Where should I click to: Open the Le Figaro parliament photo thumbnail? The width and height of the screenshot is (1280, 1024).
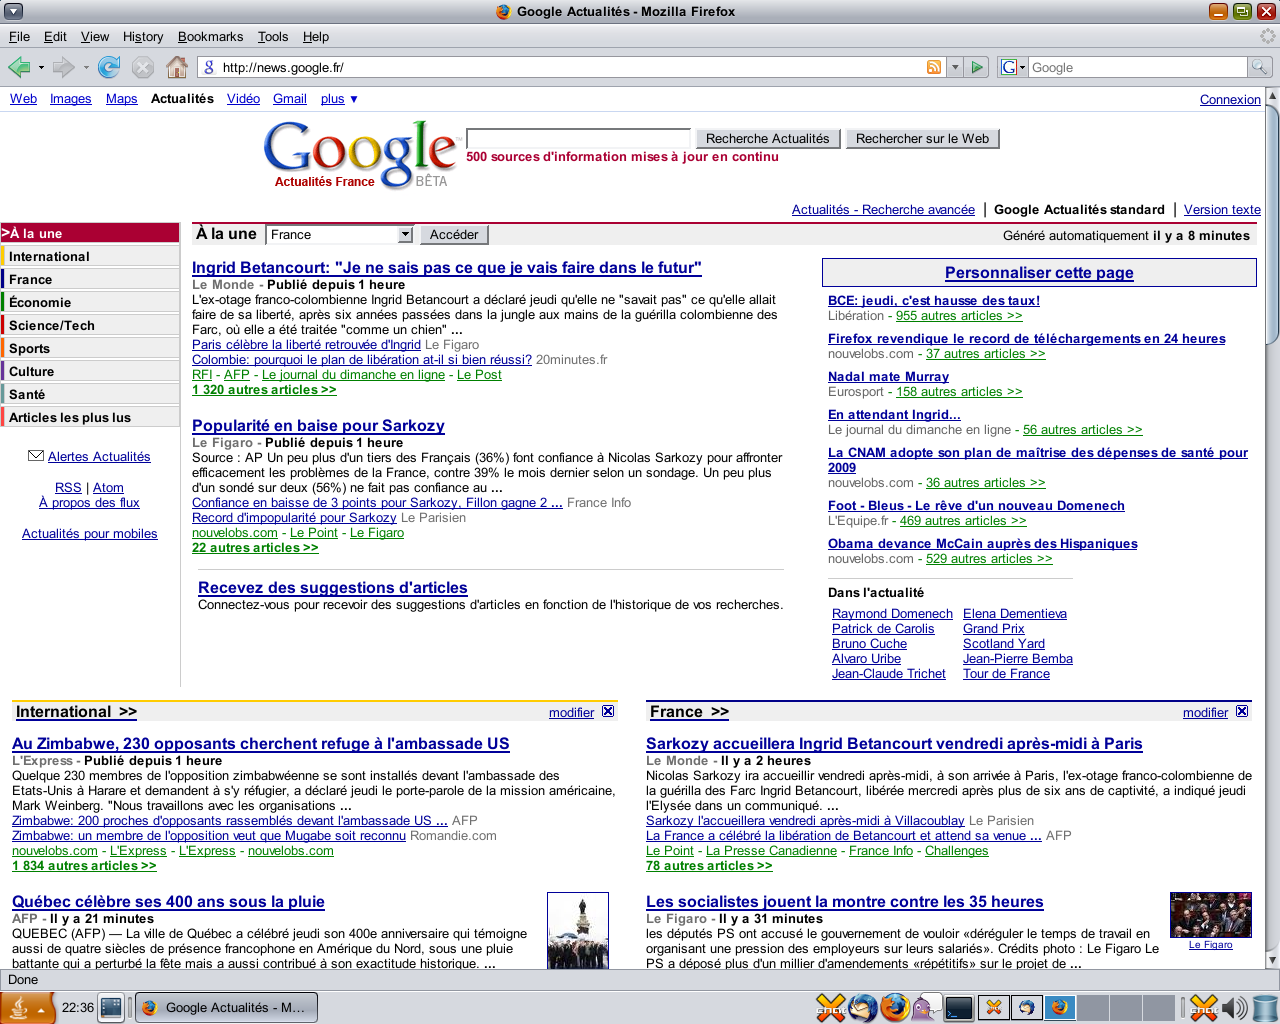coord(1211,915)
